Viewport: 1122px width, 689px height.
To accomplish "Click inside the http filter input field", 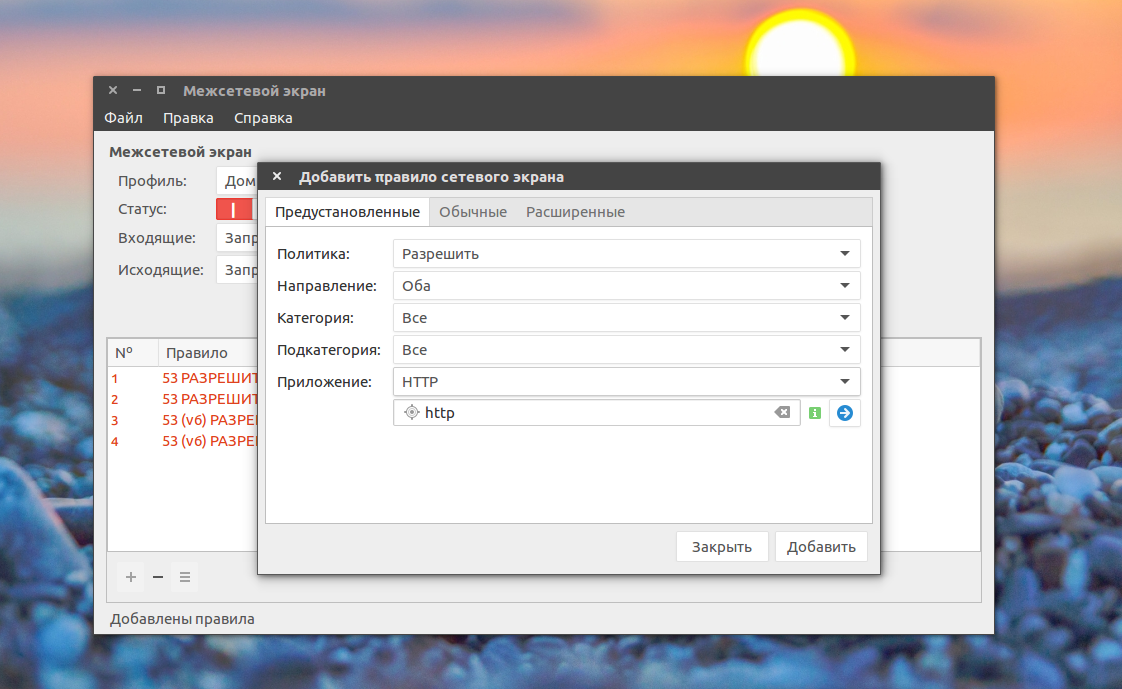I will (x=596, y=413).
